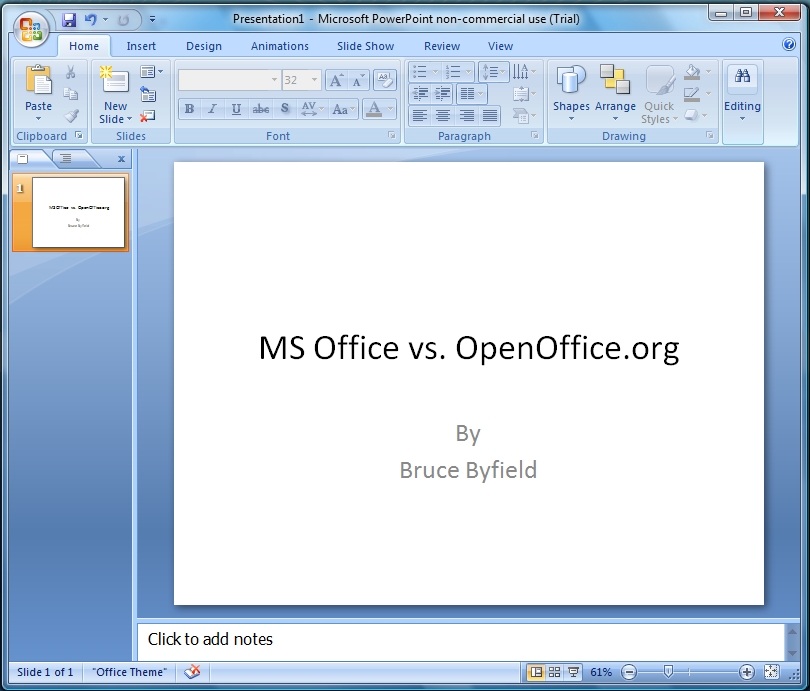Toggle underline formatting
This screenshot has height=691, width=810.
pos(237,109)
